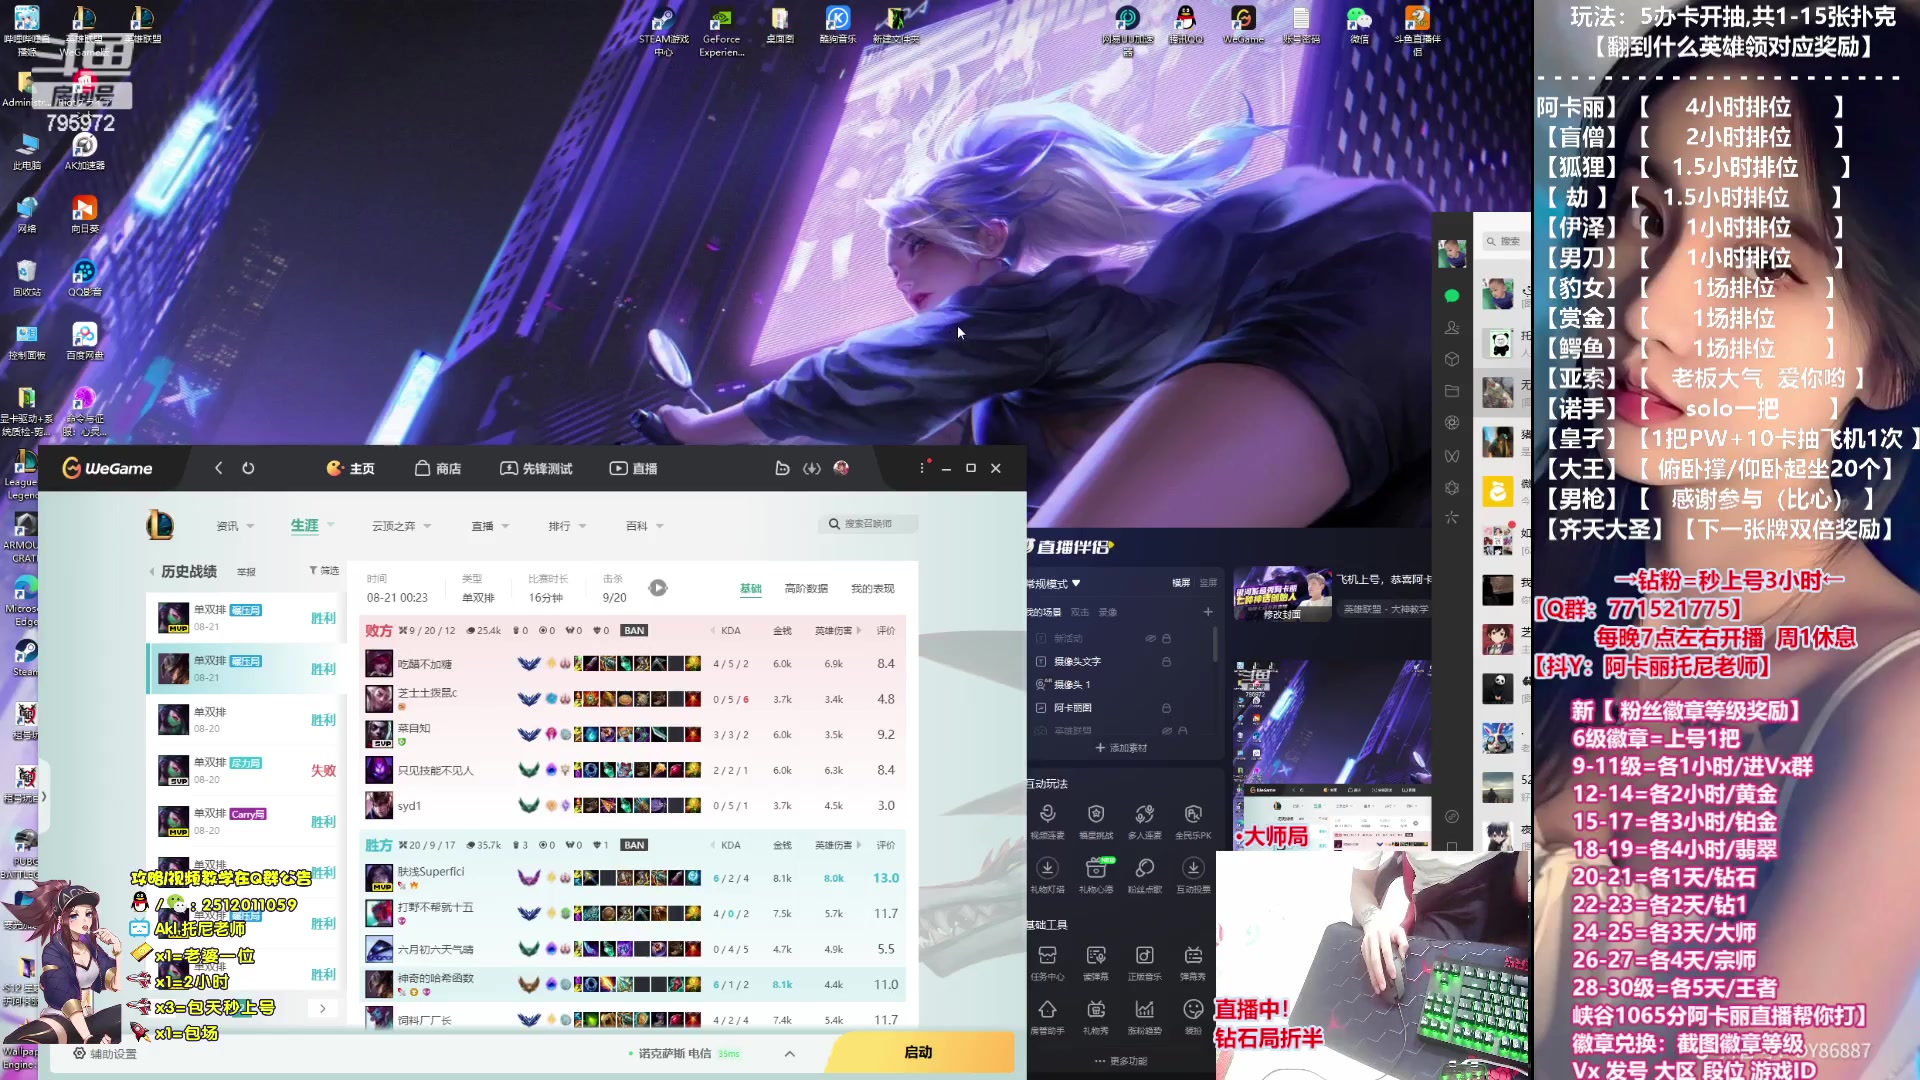Screen dimensions: 1920x1080
Task: Open the WeGame download manager icon
Action: [x=811, y=468]
